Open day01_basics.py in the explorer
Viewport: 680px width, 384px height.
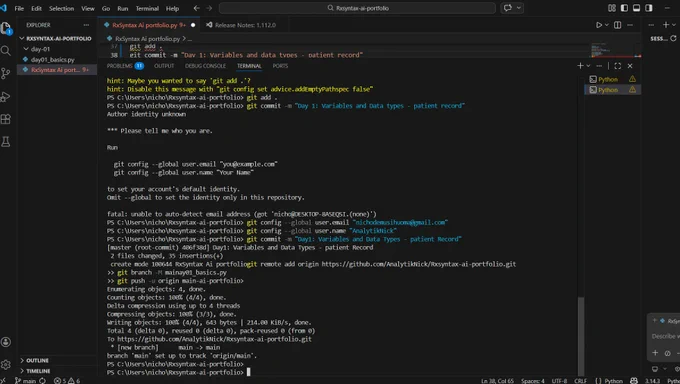click(56, 59)
